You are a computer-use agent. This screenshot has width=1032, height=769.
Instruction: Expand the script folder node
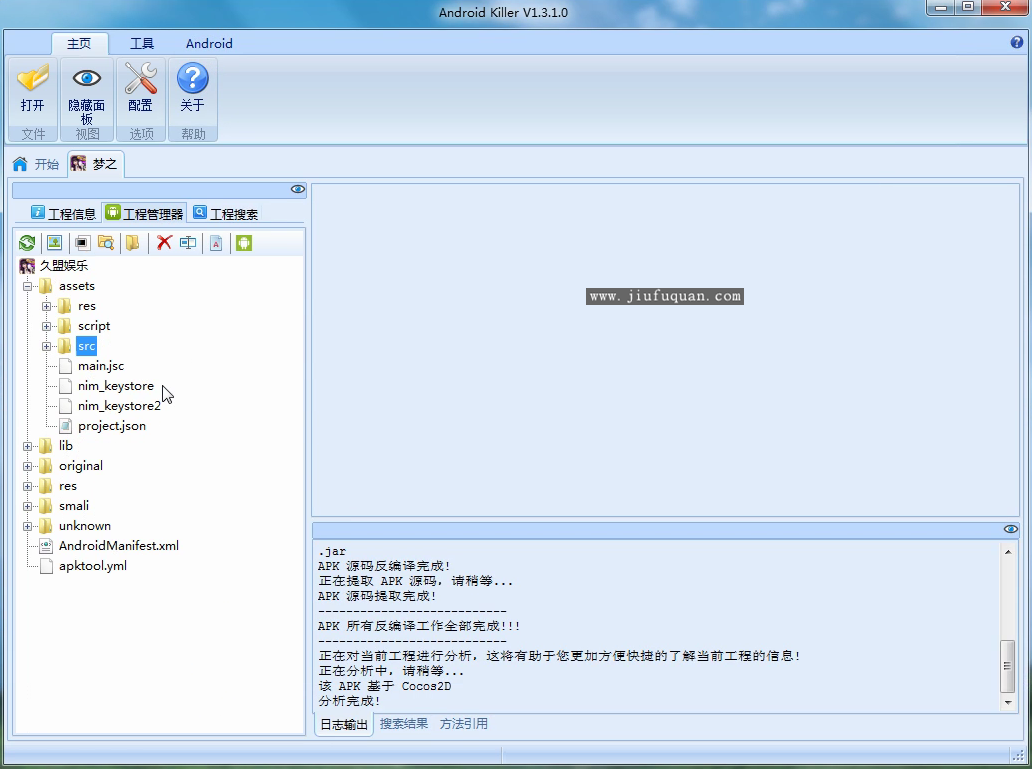[47, 327]
